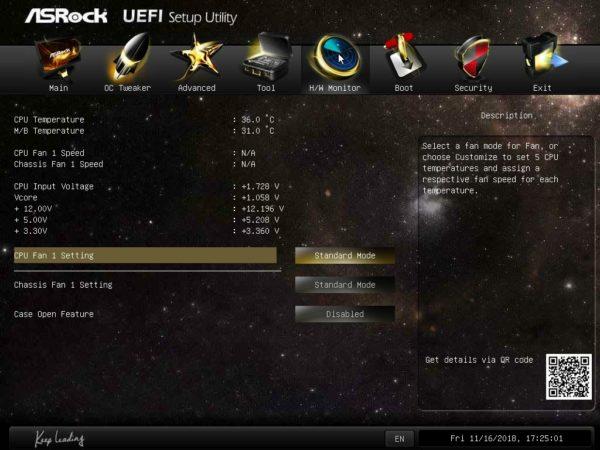Click the 31.0 °C motherboard temperature value
The image size is (600, 450).
[258, 131]
